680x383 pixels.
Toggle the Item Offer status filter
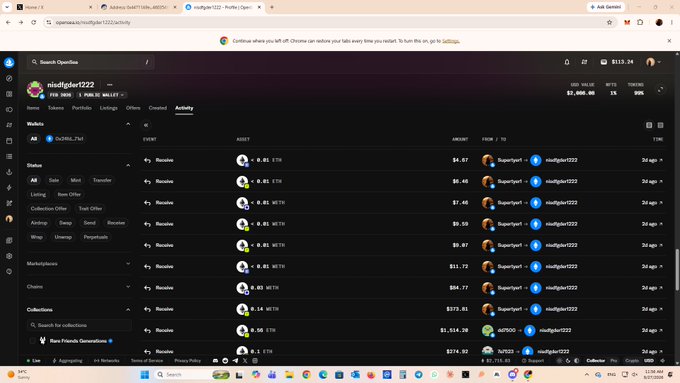[69, 194]
